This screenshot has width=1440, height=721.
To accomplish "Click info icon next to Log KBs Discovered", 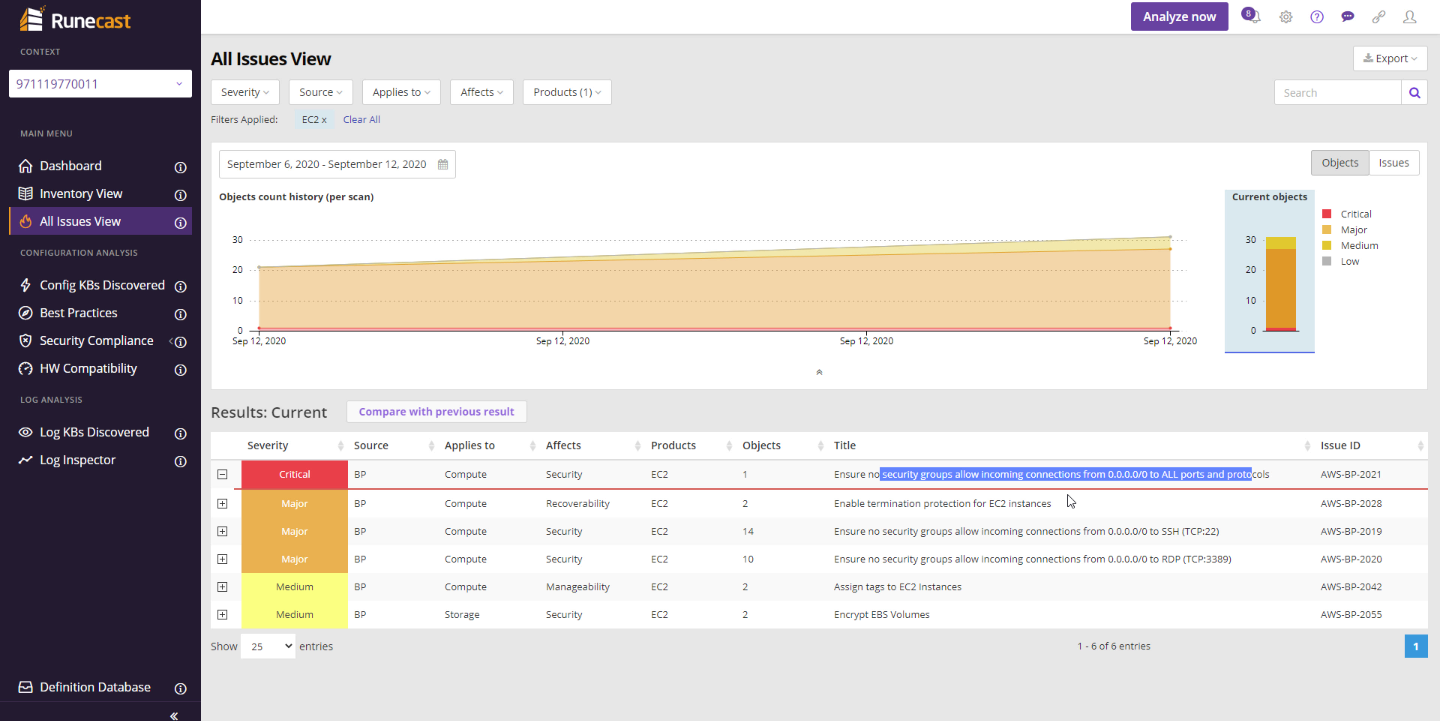I will pos(181,434).
